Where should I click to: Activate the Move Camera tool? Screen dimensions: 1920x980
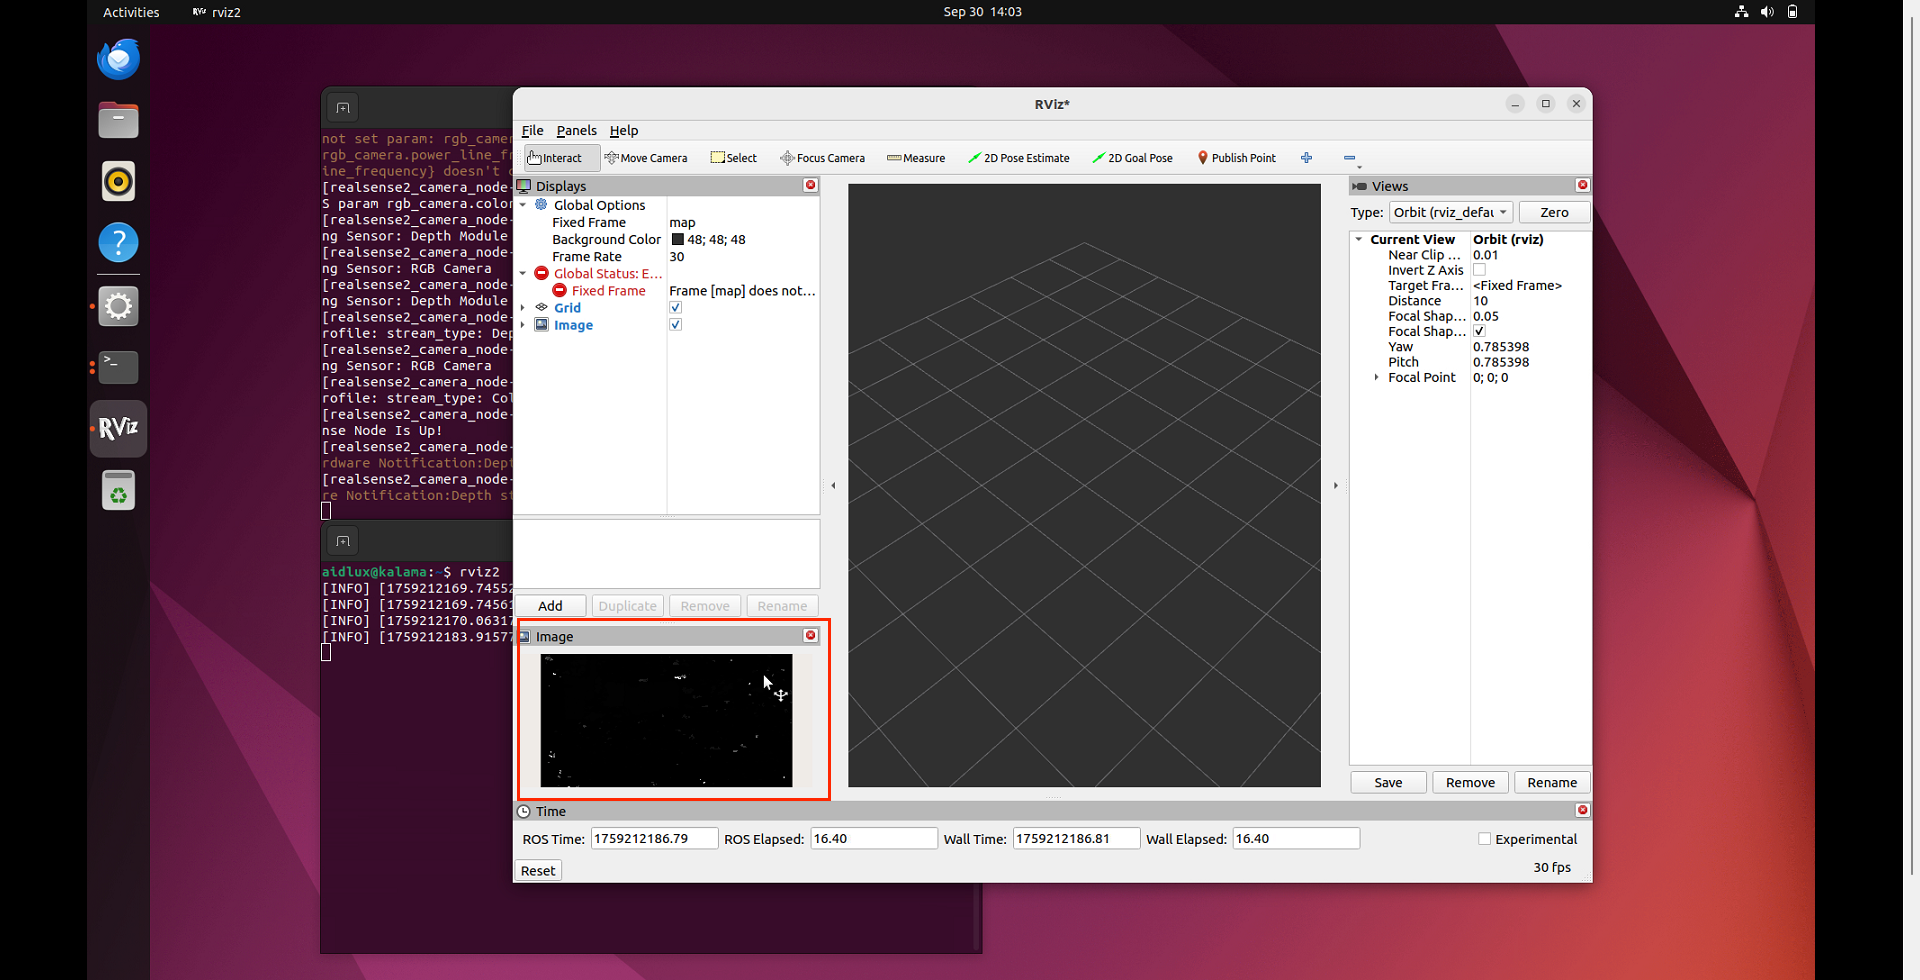point(646,158)
